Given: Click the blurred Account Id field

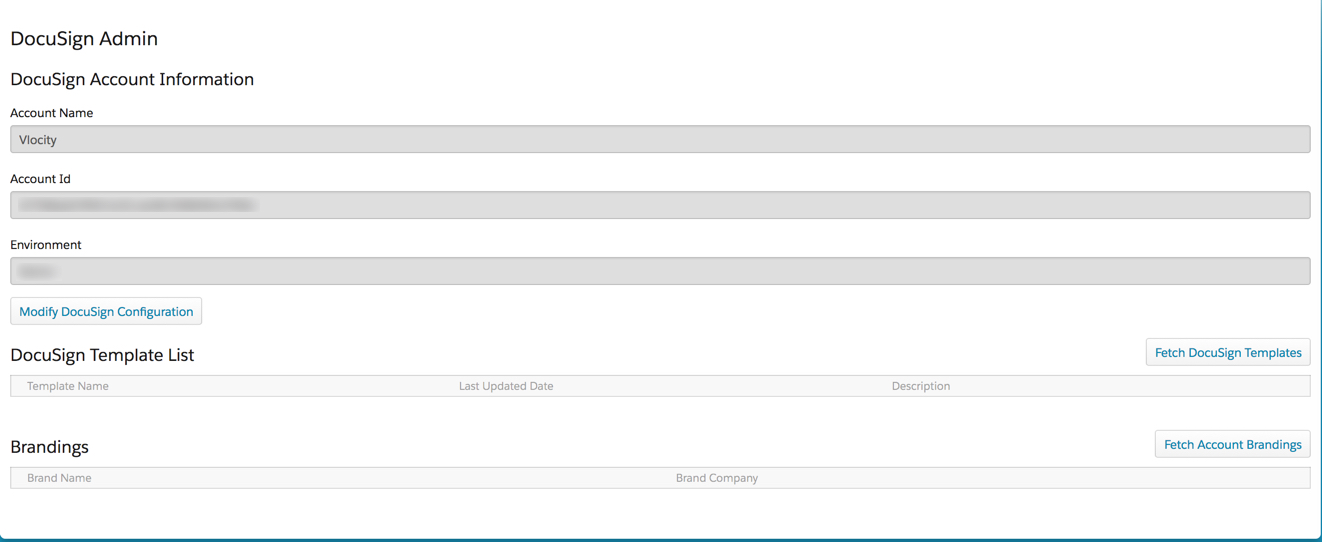Looking at the screenshot, I should [x=660, y=205].
